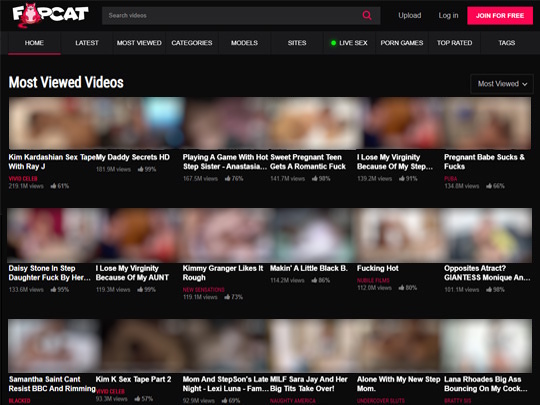Open the Categories tab
This screenshot has width=540, height=405.
point(192,43)
